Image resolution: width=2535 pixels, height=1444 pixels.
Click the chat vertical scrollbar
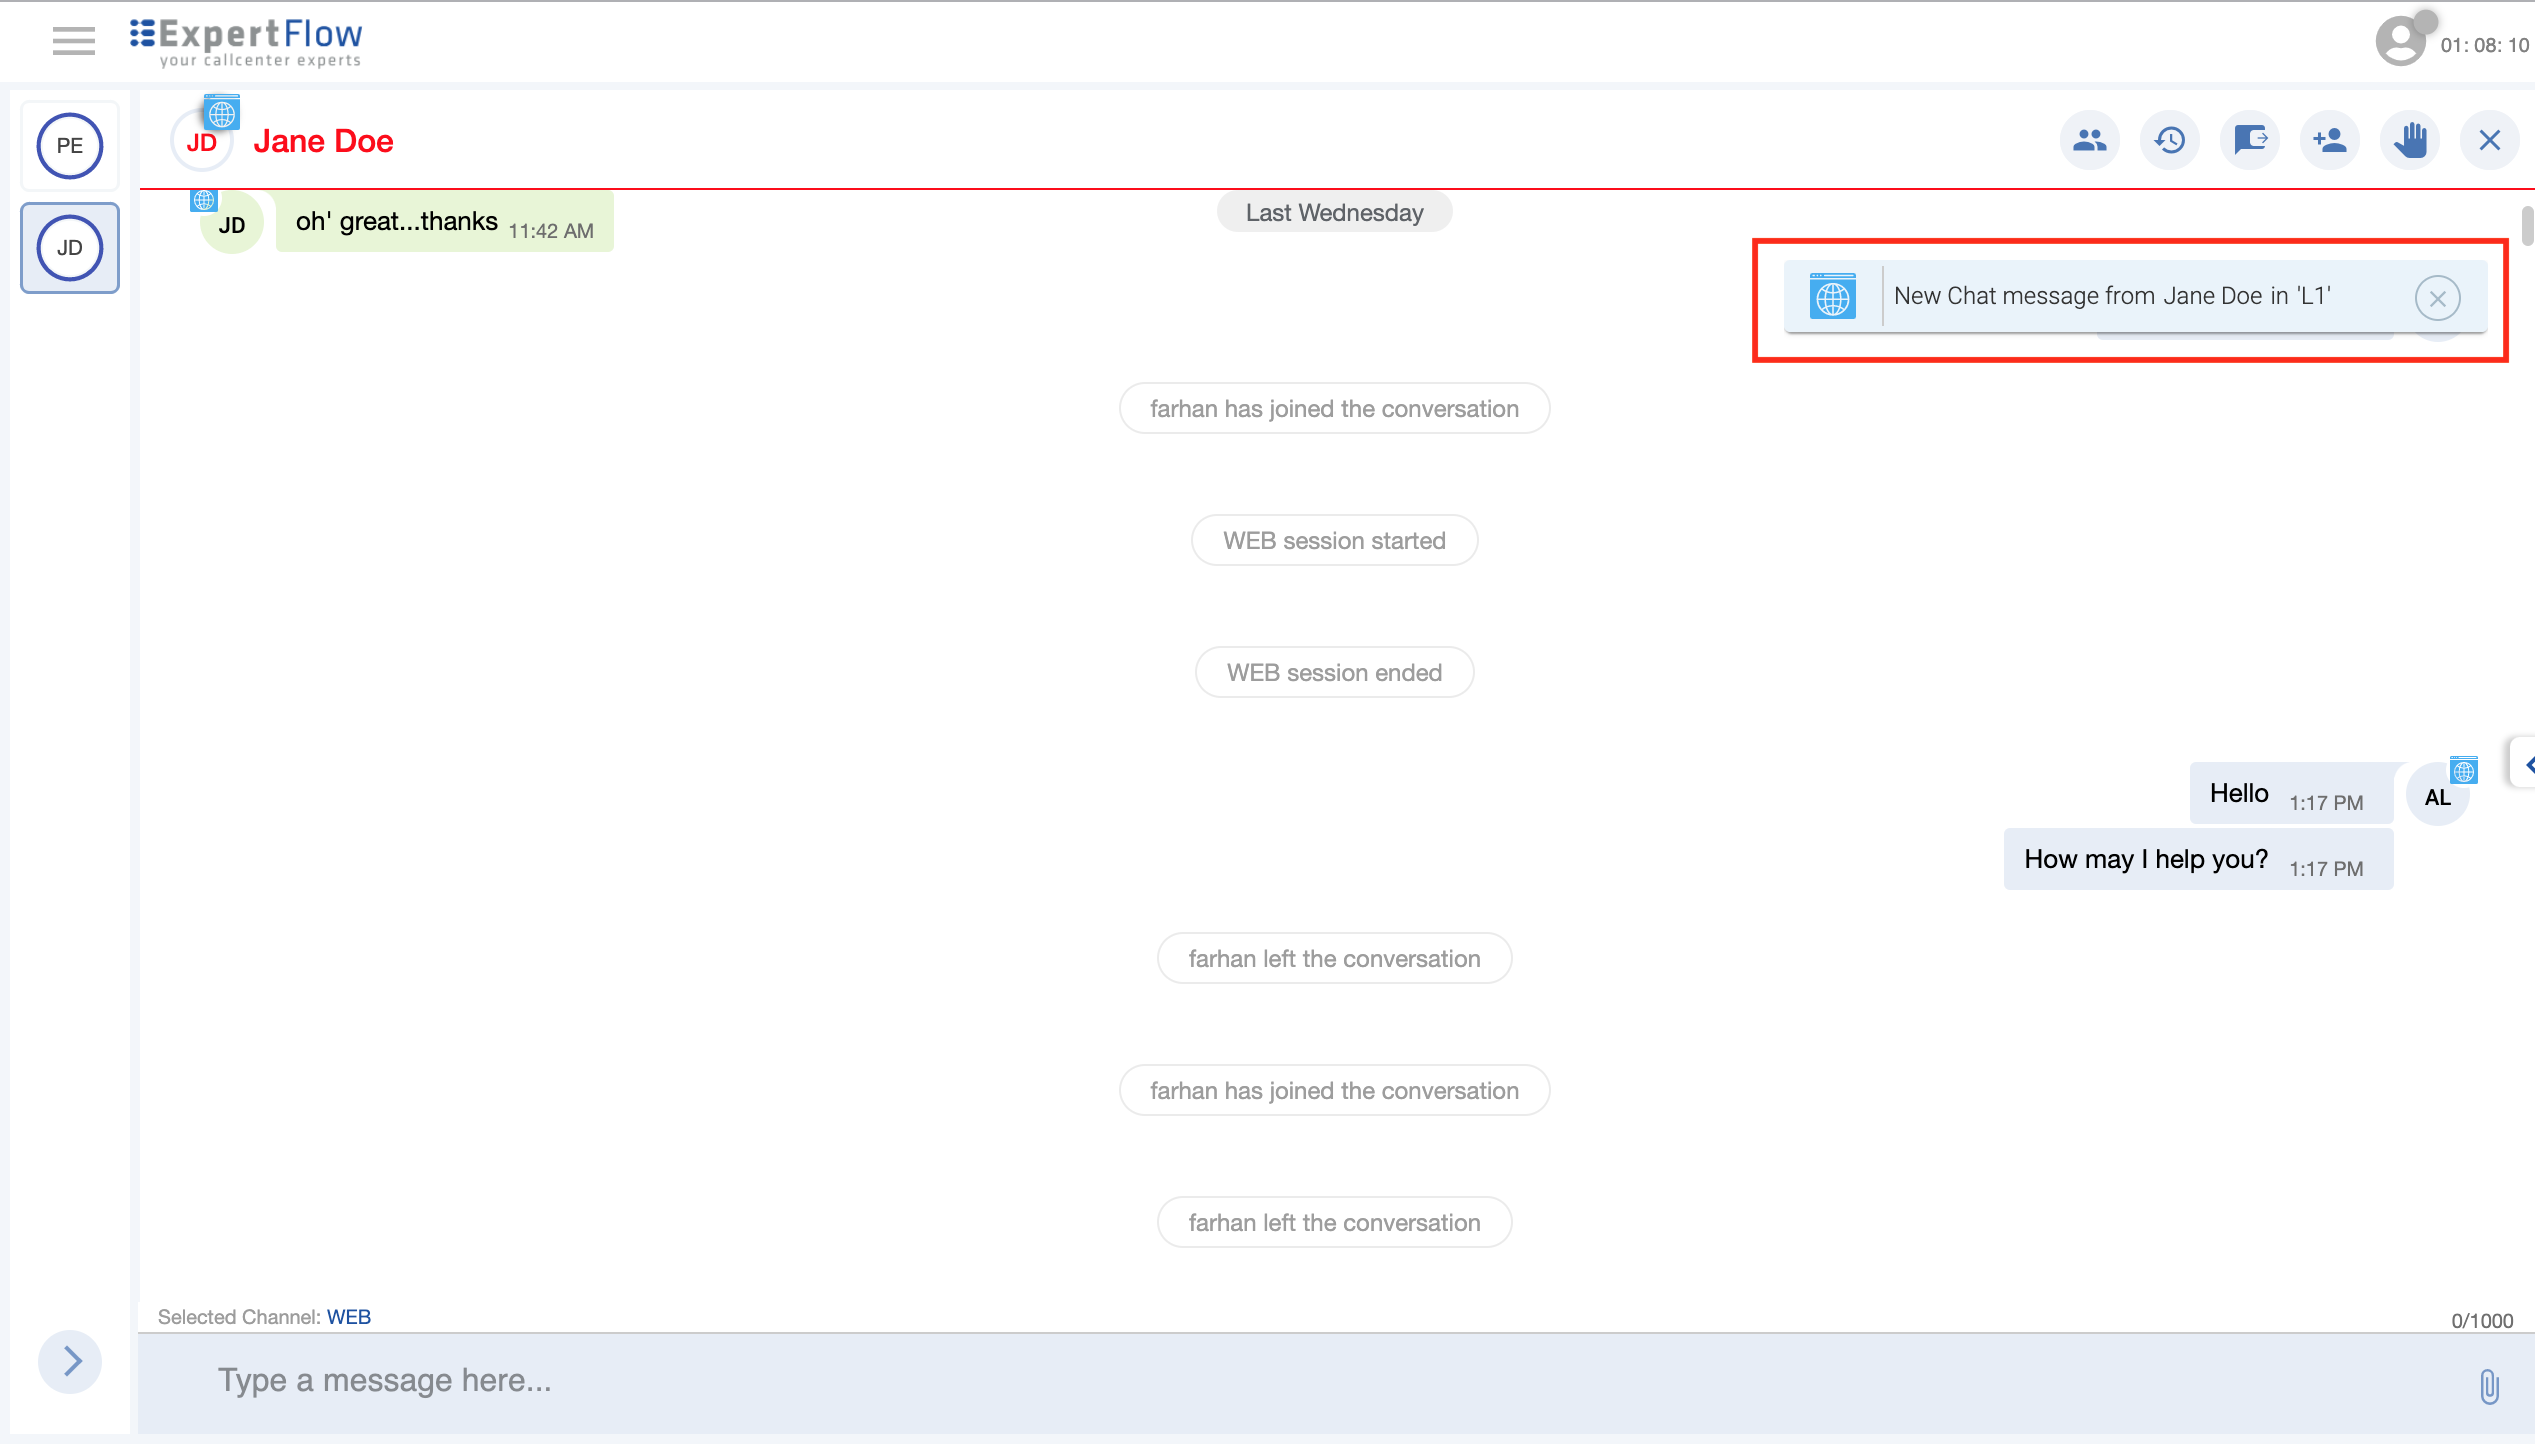[2526, 225]
